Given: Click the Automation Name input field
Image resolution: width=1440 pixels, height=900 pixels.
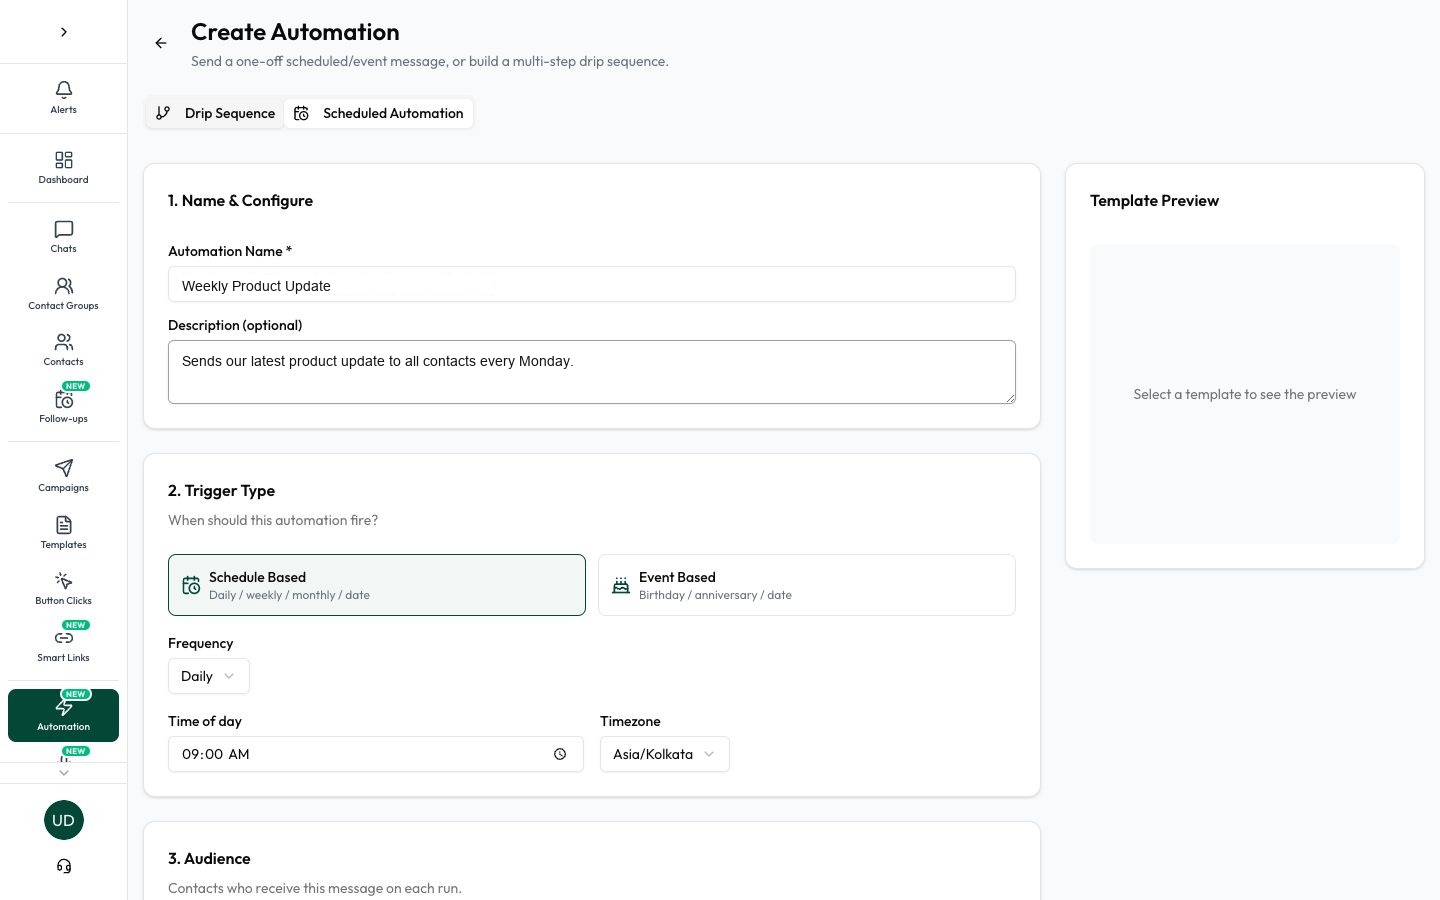Looking at the screenshot, I should click(x=592, y=285).
